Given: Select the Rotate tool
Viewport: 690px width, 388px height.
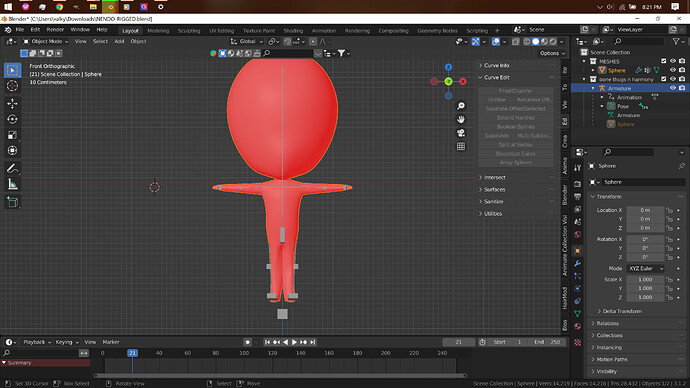Looking at the screenshot, I should pyautogui.click(x=12, y=119).
